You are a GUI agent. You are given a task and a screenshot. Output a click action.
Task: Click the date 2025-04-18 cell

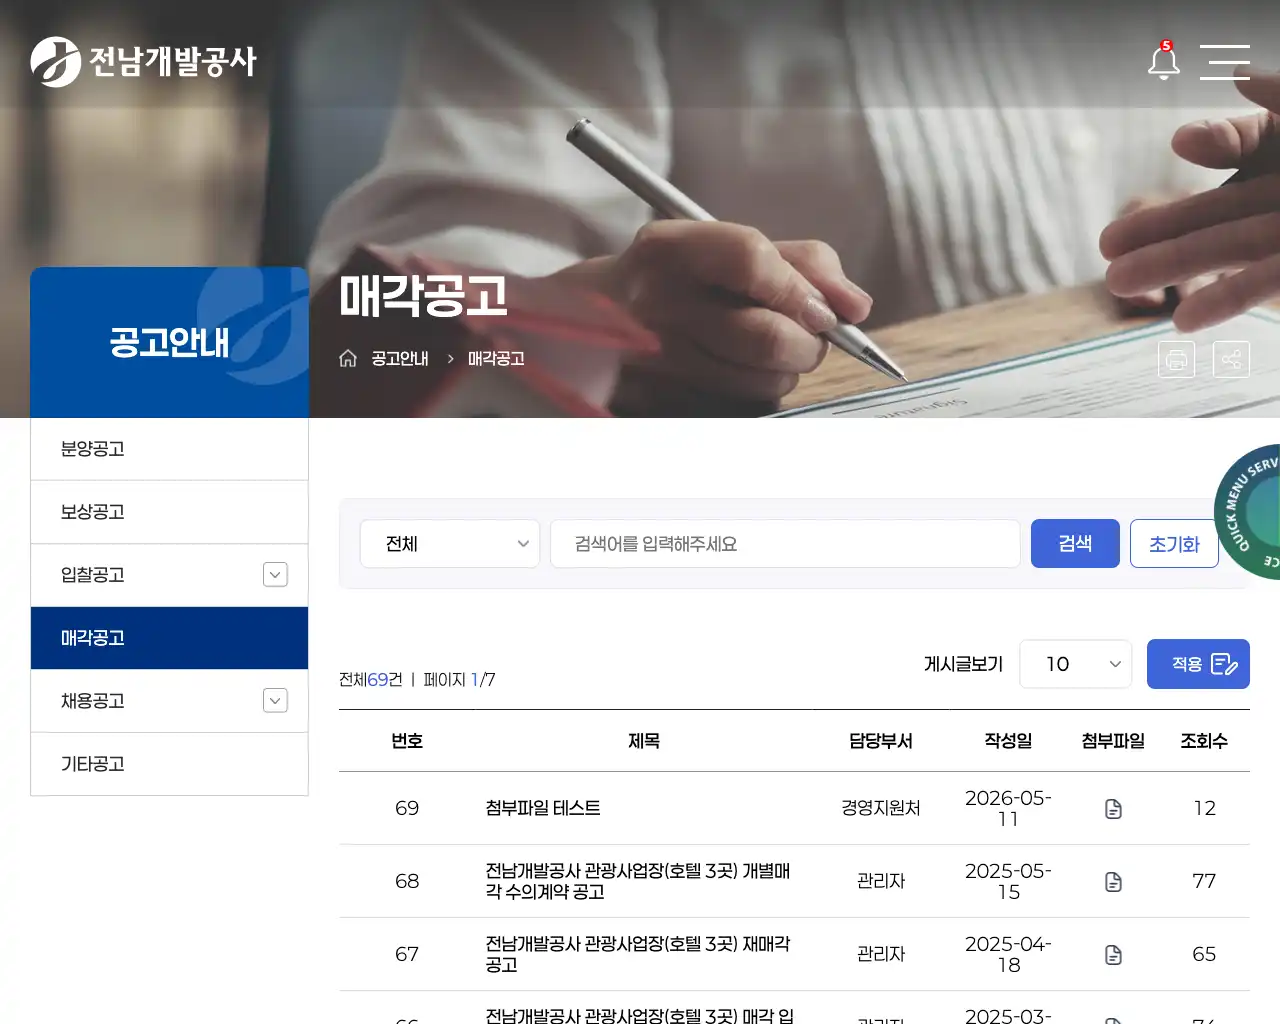[1008, 954]
